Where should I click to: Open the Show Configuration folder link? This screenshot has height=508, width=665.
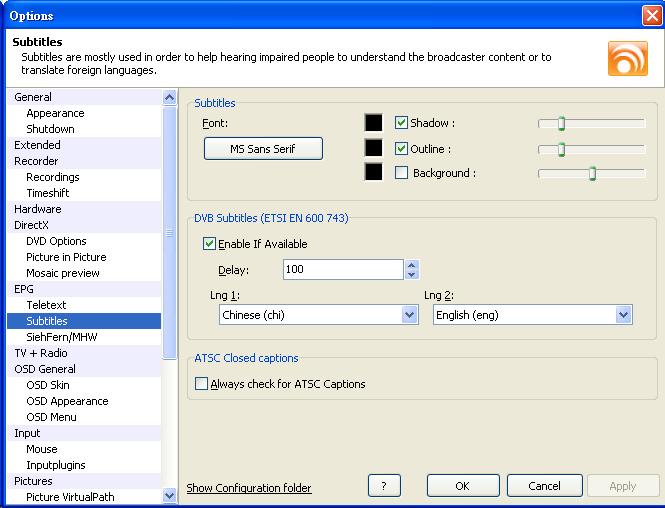pyautogui.click(x=249, y=488)
